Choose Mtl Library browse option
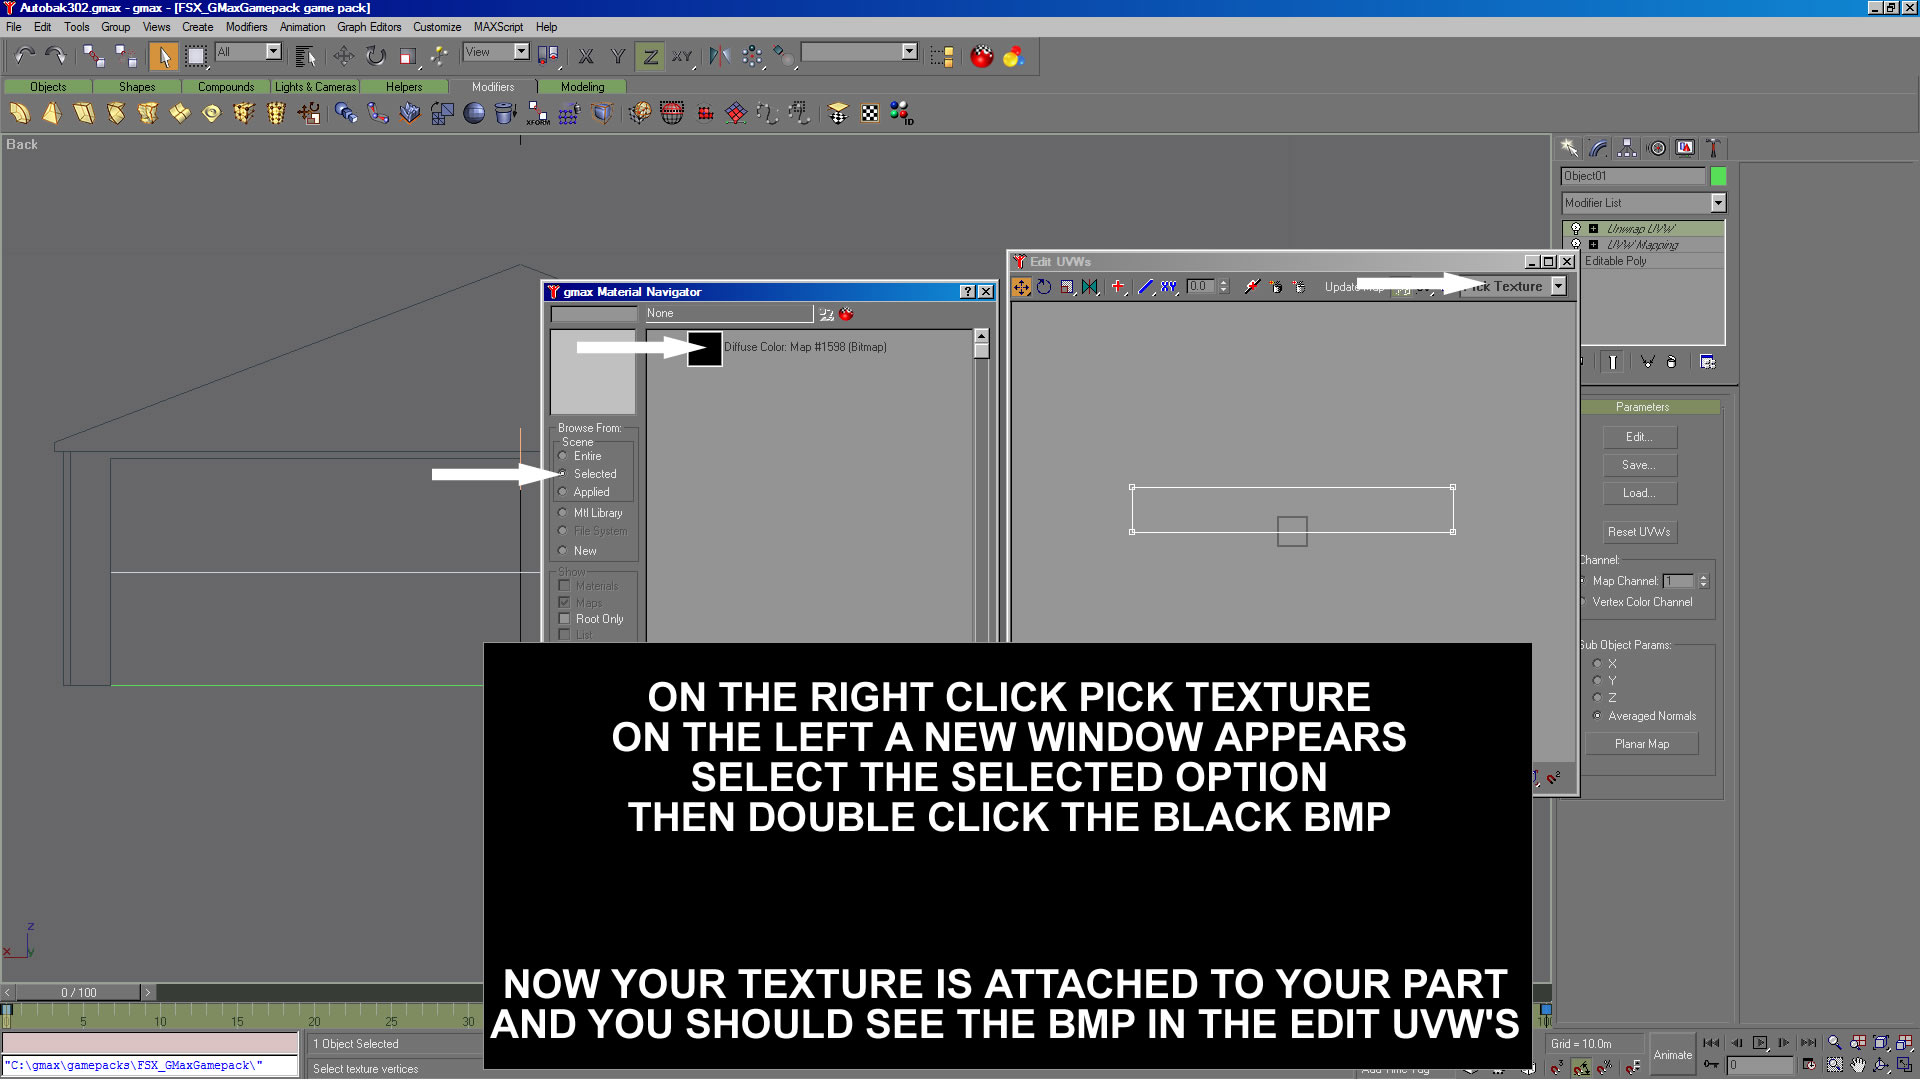This screenshot has width=1920, height=1080. coord(563,513)
